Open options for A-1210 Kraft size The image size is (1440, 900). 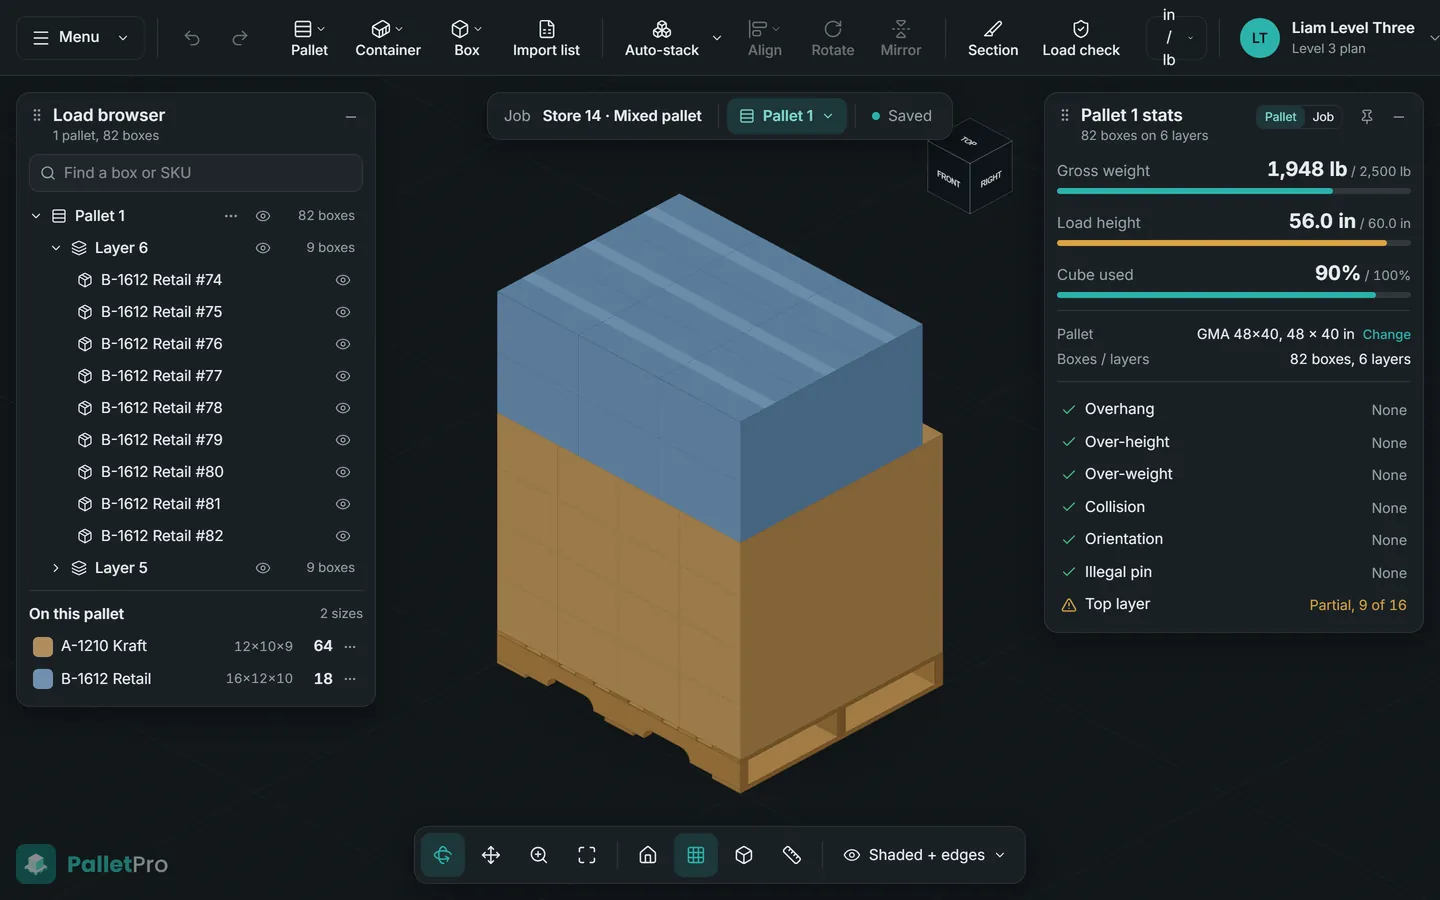tap(350, 646)
